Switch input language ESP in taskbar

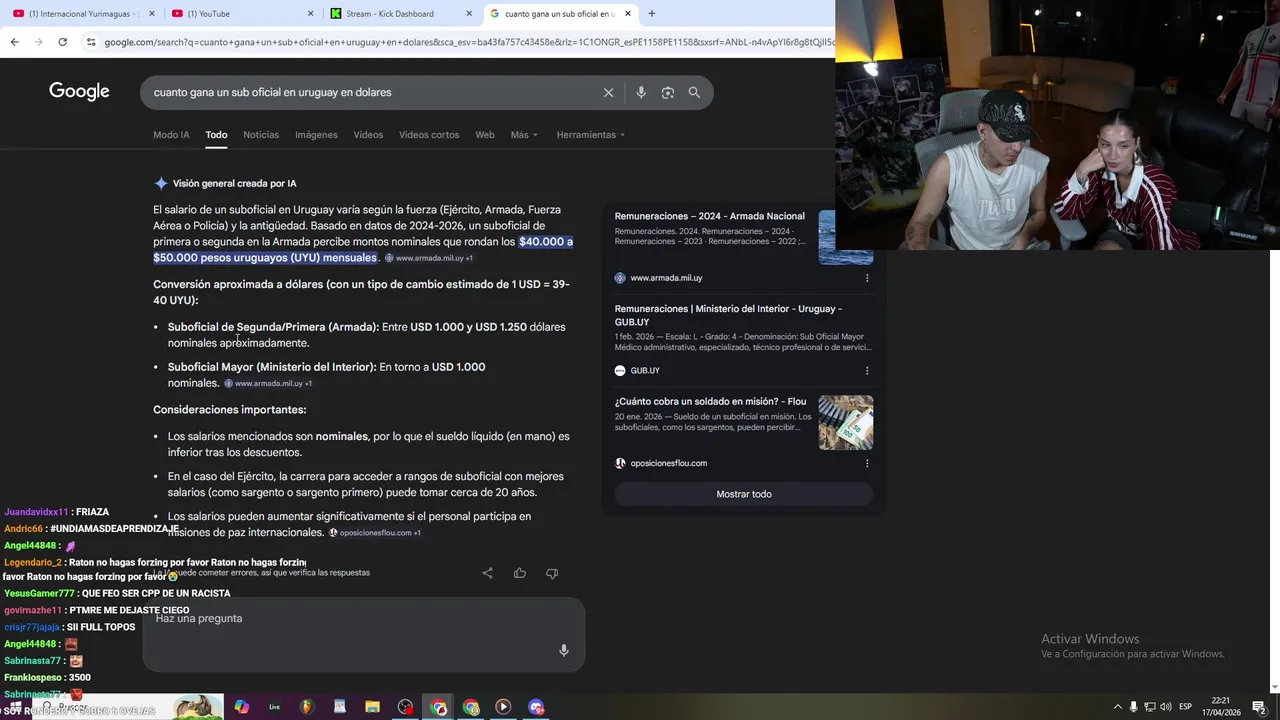[1186, 707]
